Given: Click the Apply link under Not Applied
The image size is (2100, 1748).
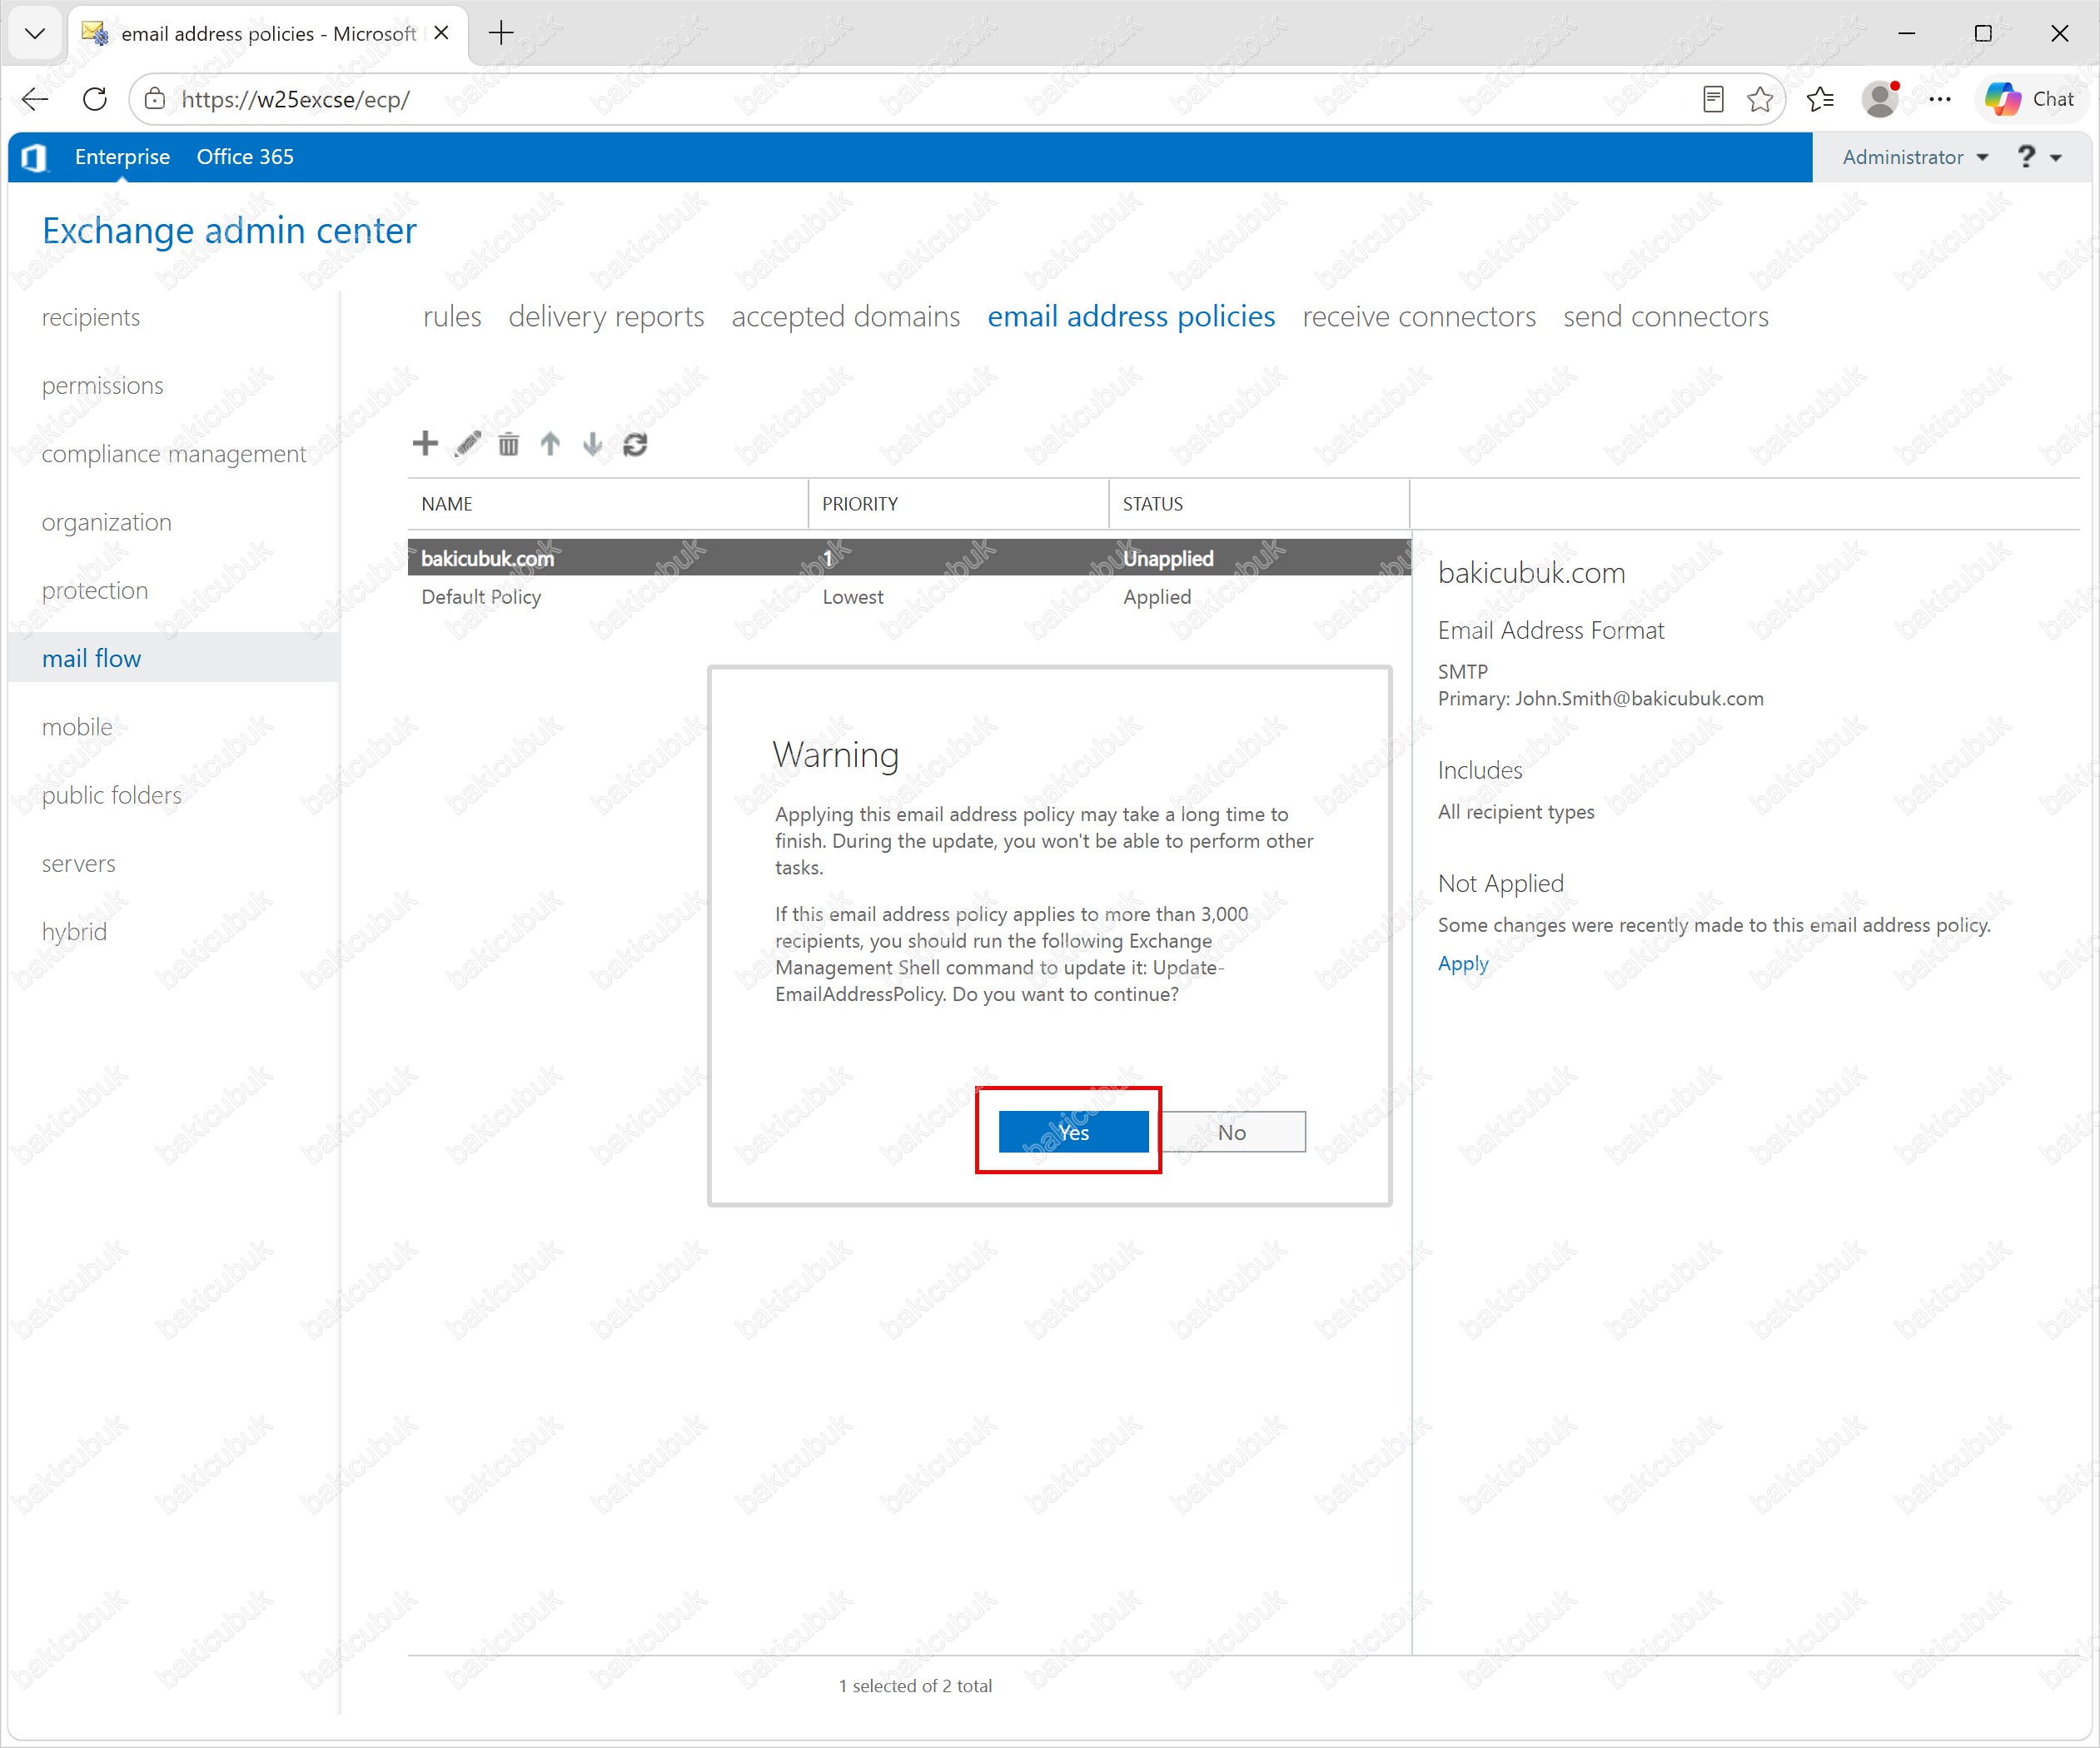Looking at the screenshot, I should tap(1463, 964).
